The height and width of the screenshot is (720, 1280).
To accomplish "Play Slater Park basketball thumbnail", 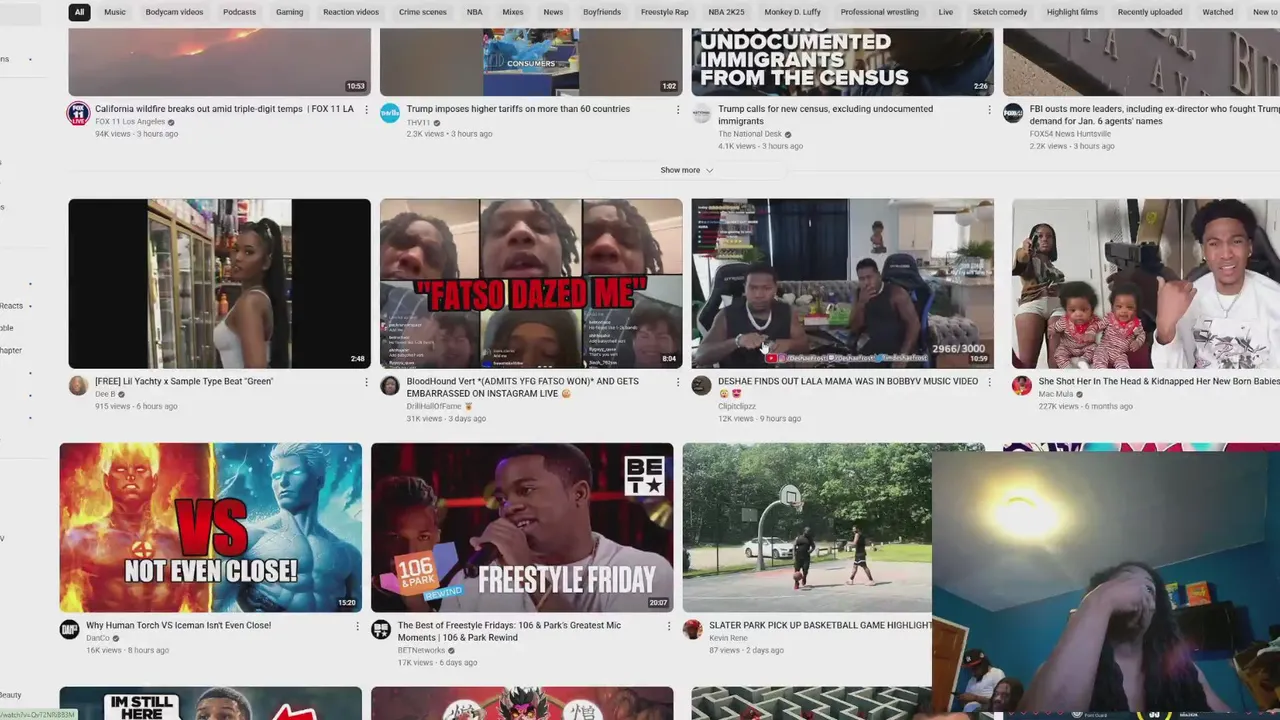I will 807,527.
